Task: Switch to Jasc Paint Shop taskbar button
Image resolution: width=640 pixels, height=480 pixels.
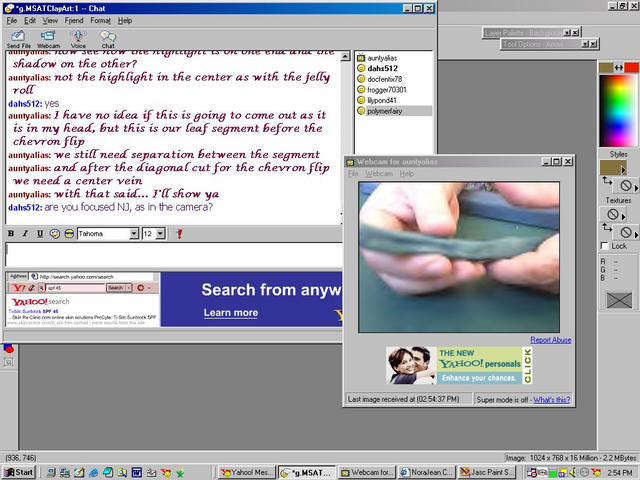Action: coord(486,472)
